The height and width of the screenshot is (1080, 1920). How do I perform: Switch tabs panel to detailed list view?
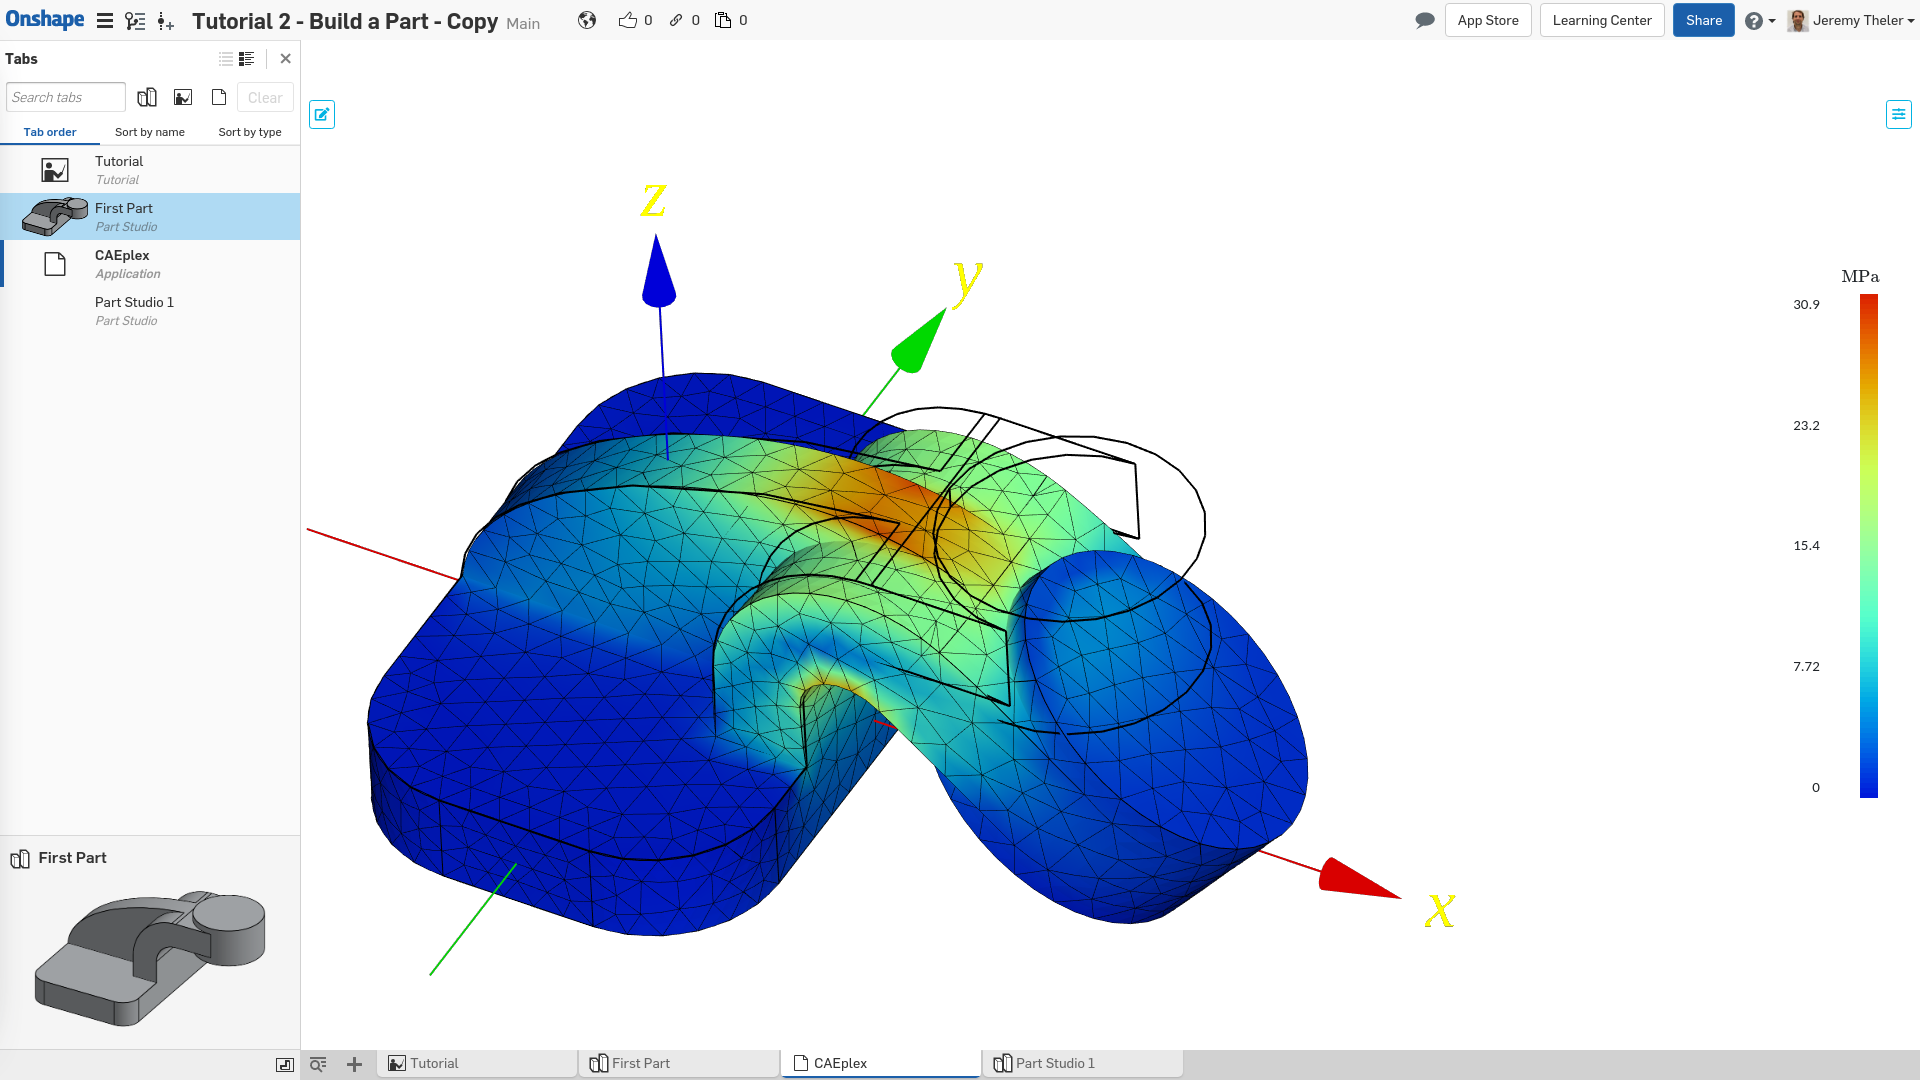[246, 59]
